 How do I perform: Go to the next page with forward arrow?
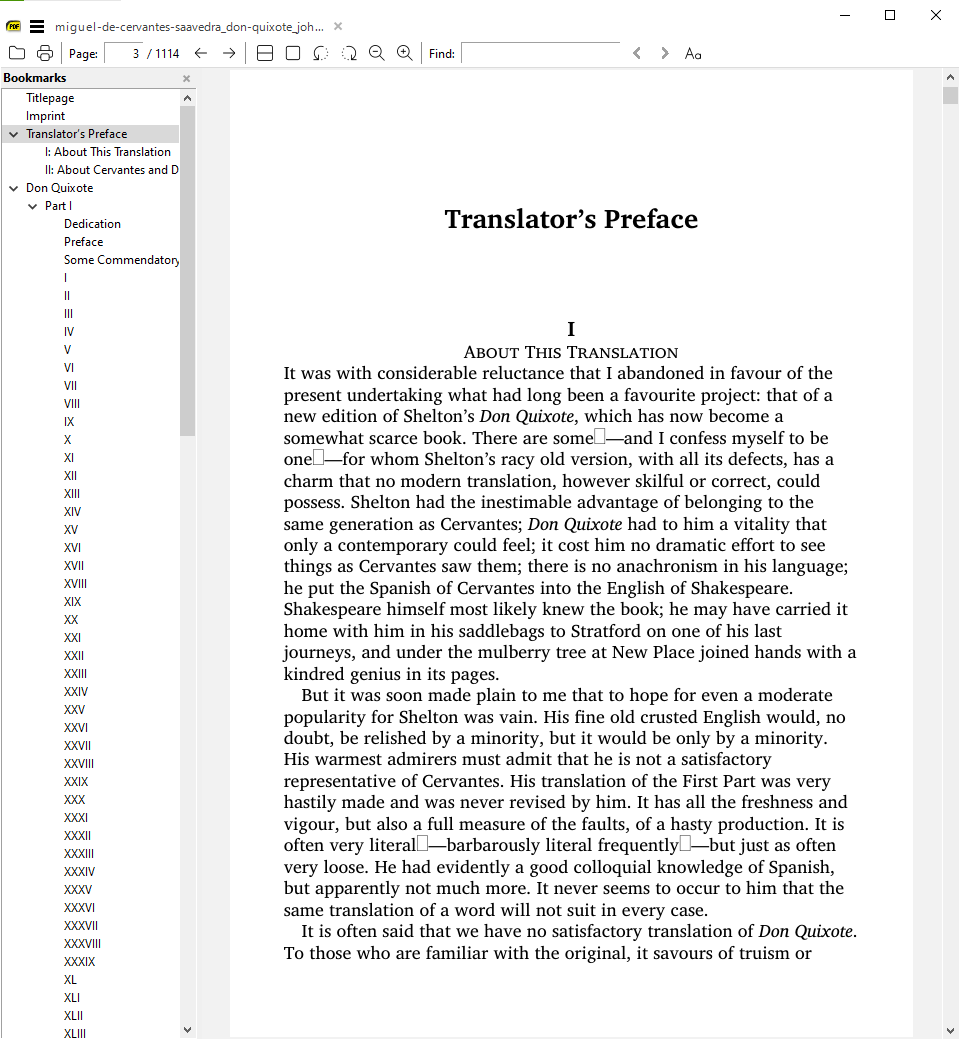(x=227, y=53)
